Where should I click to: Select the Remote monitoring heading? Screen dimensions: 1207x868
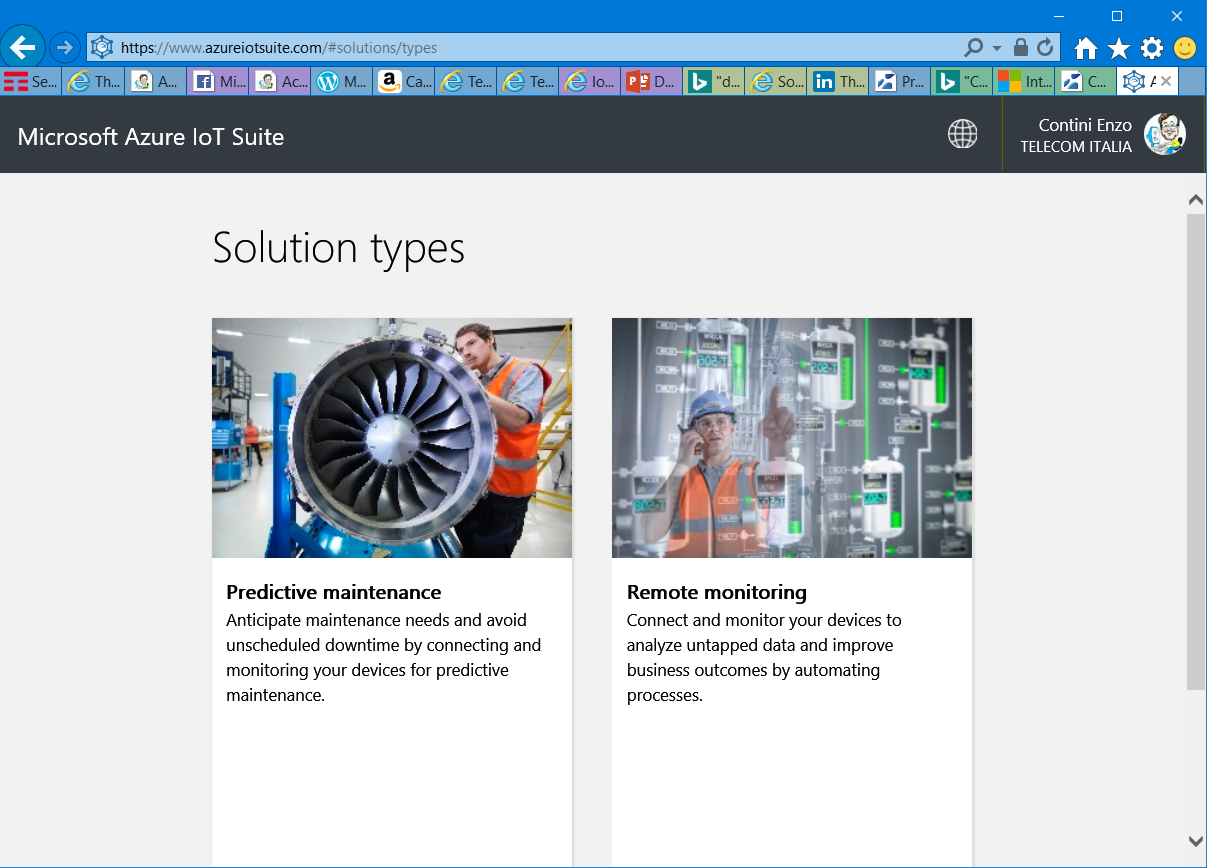pos(716,592)
